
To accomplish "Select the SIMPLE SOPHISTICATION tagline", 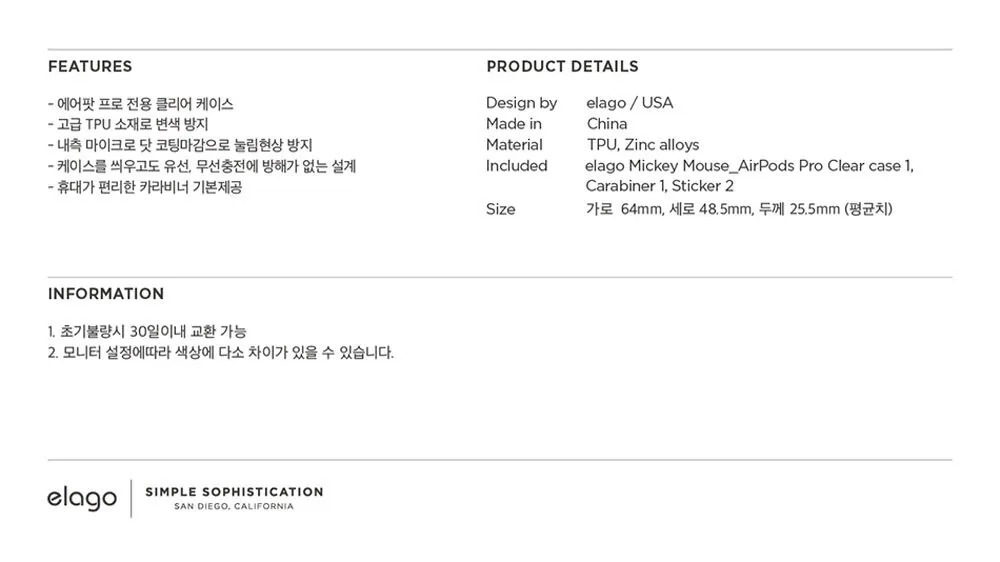I will [234, 492].
